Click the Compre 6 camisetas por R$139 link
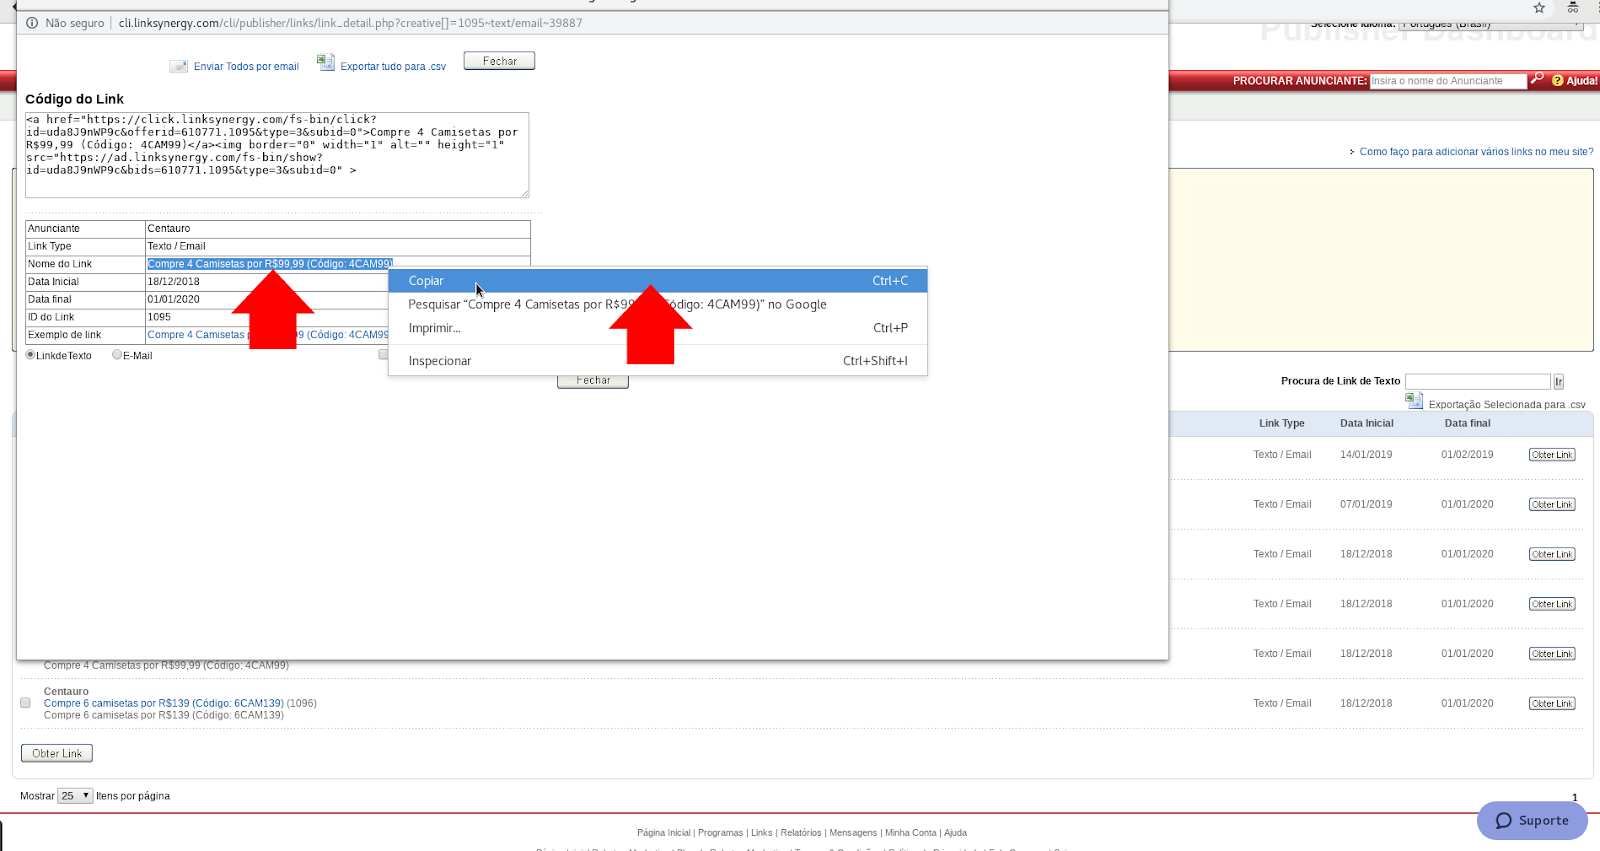The image size is (1600, 851). coord(164,703)
